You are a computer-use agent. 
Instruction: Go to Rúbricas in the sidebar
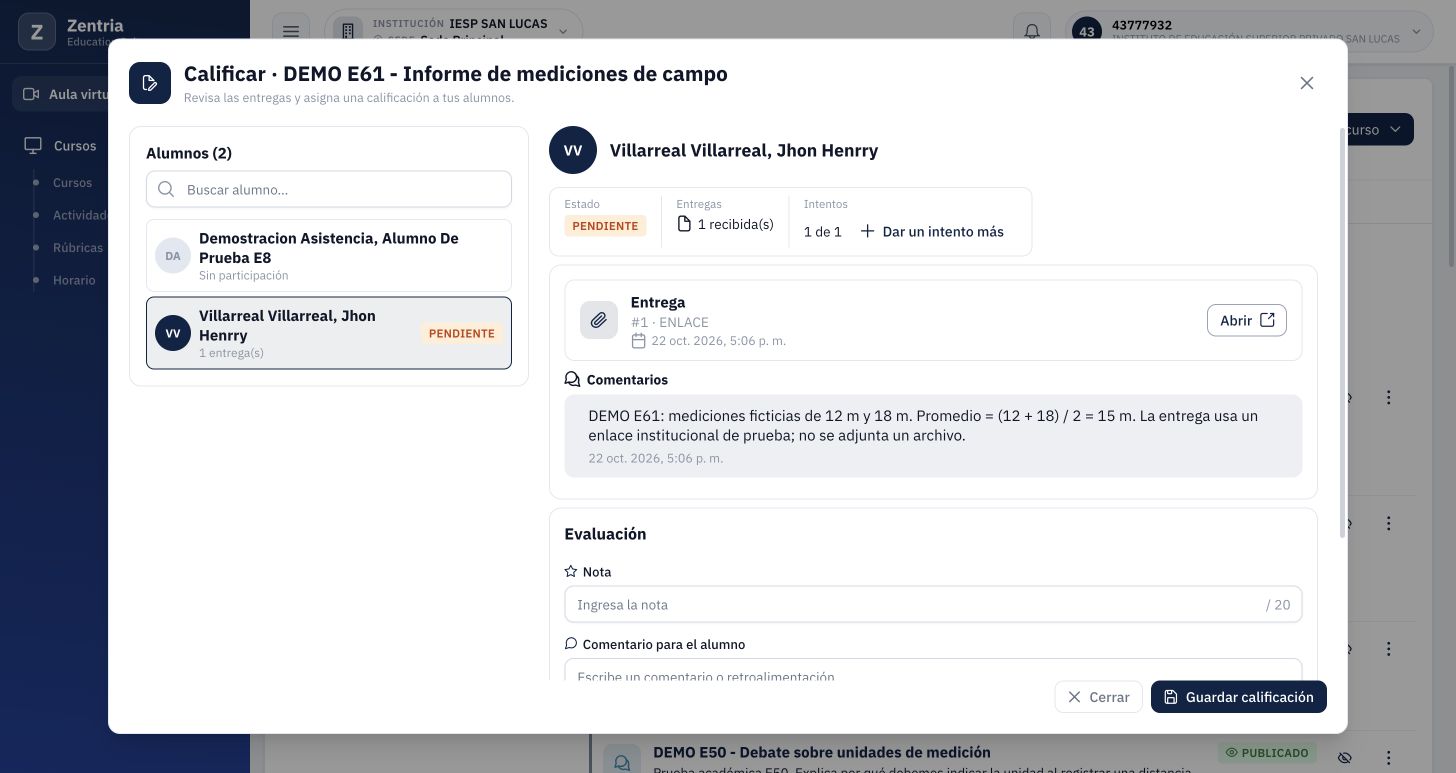pos(78,247)
